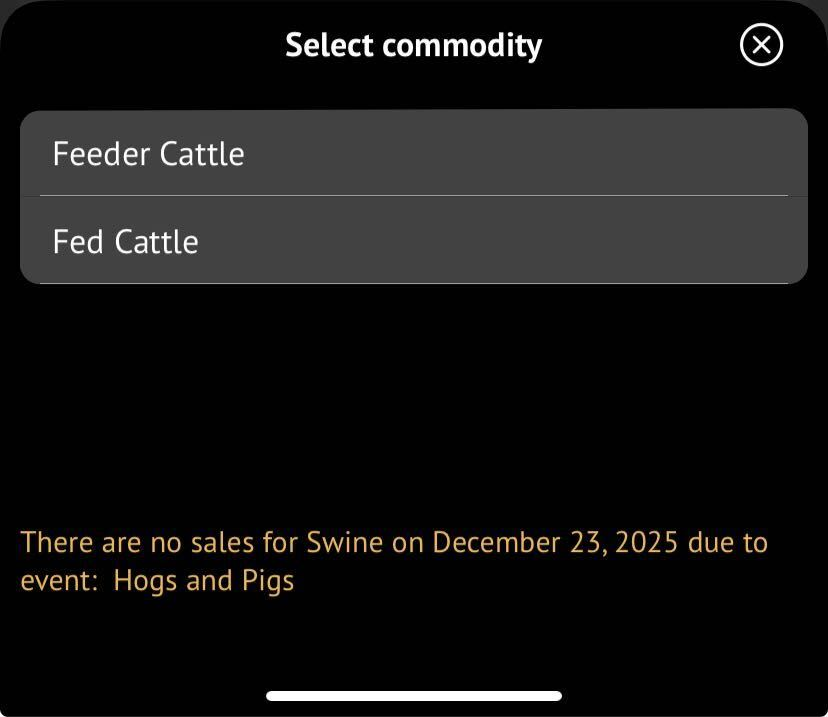Tap the Feeder Cattle label text
This screenshot has height=717, width=828.
point(148,154)
